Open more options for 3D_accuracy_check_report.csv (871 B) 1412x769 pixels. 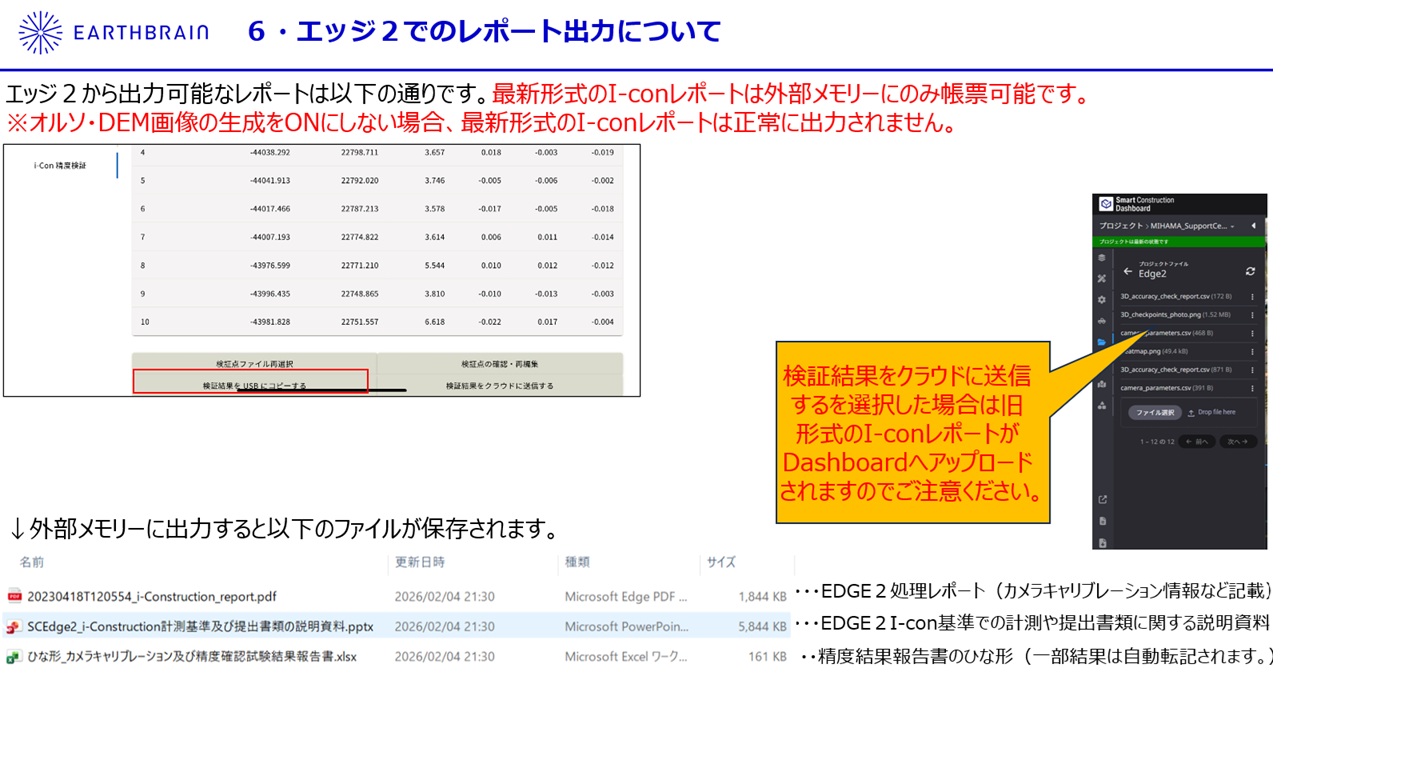1252,370
